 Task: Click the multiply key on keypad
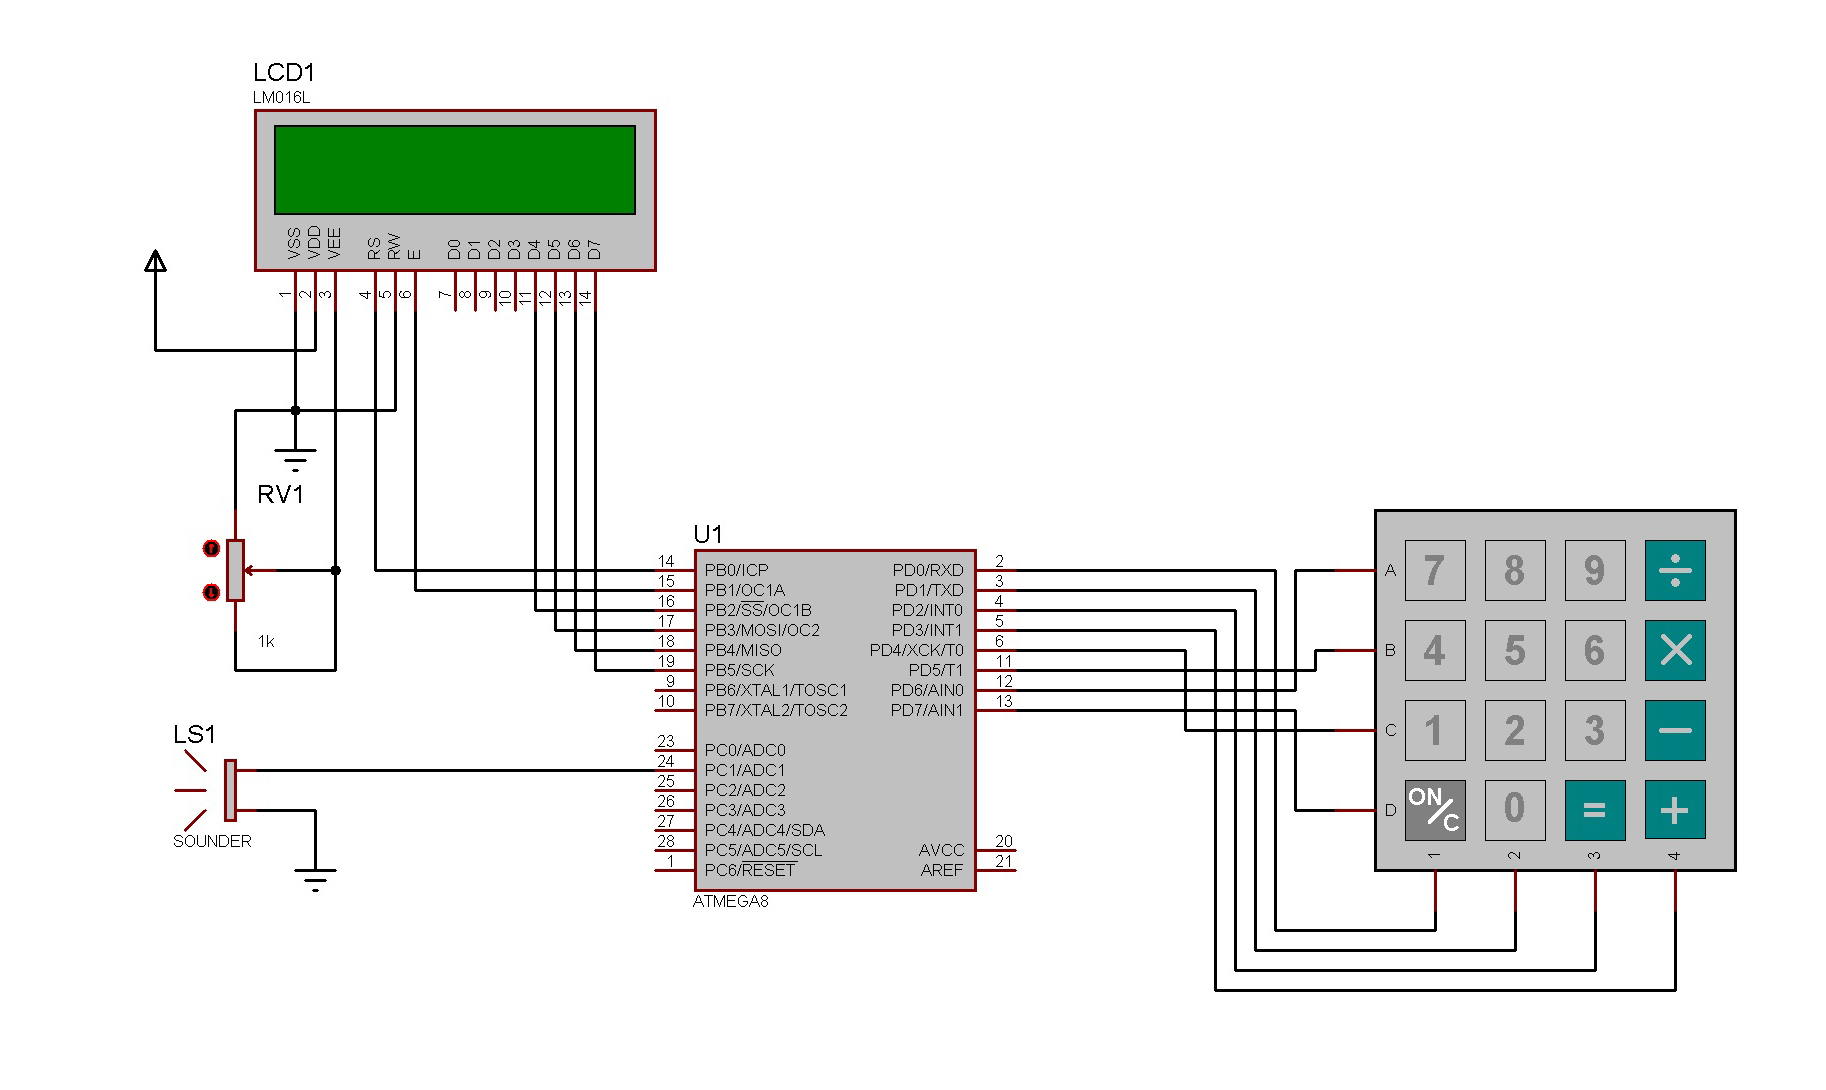coord(1675,650)
